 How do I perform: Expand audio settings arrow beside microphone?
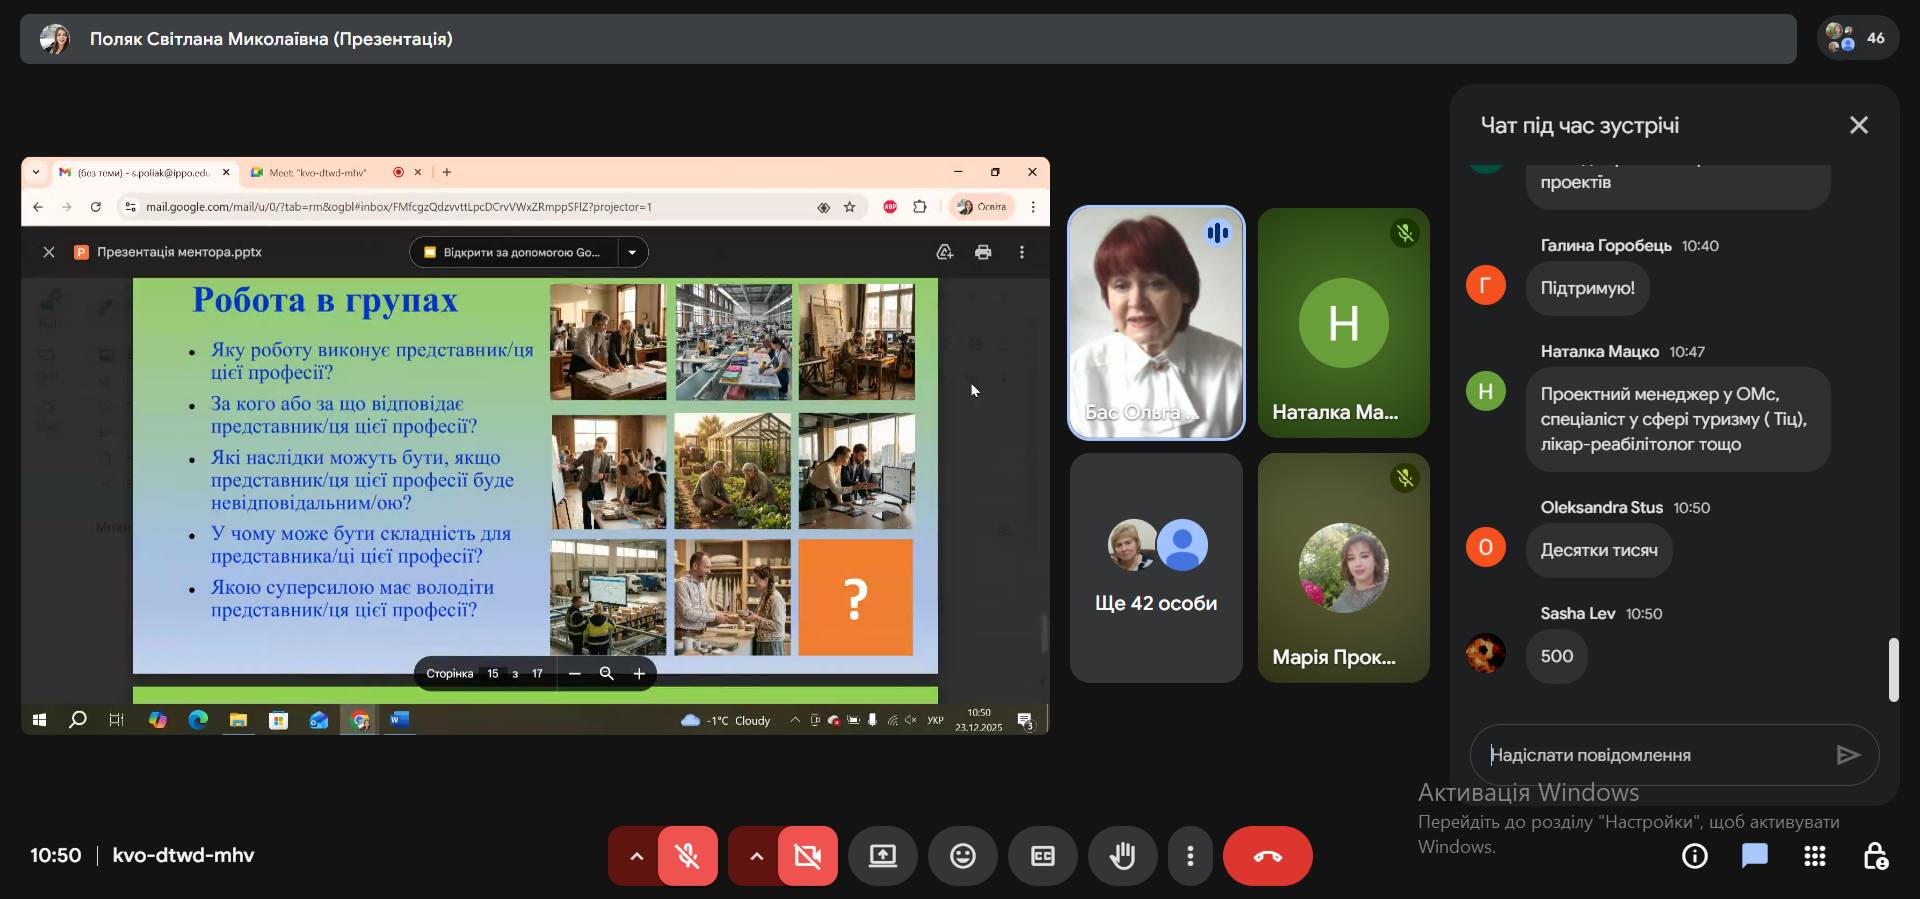point(636,856)
